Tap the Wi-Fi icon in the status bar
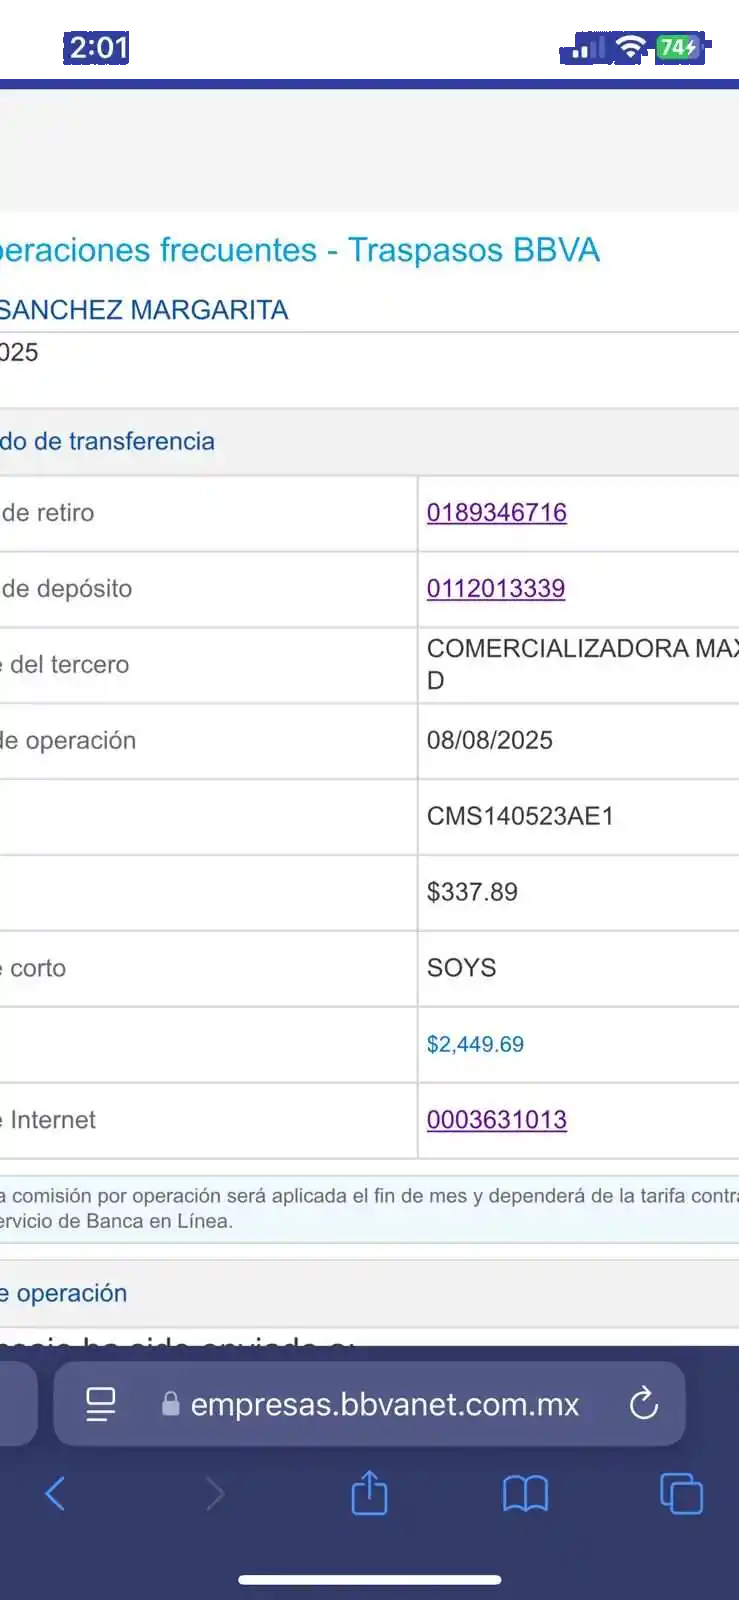739x1600 pixels. pos(630,46)
